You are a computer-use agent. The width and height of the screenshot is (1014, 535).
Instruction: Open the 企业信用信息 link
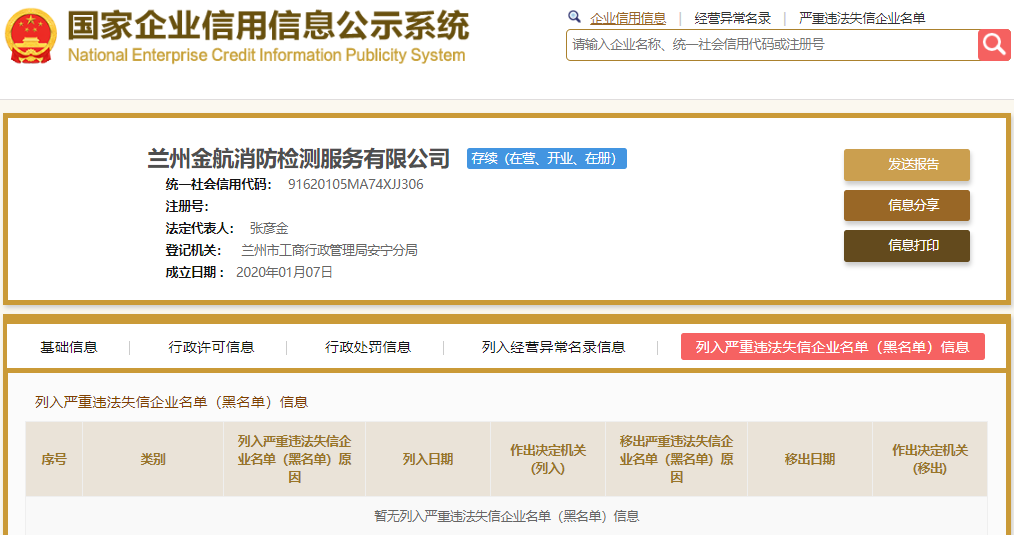pyautogui.click(x=628, y=18)
